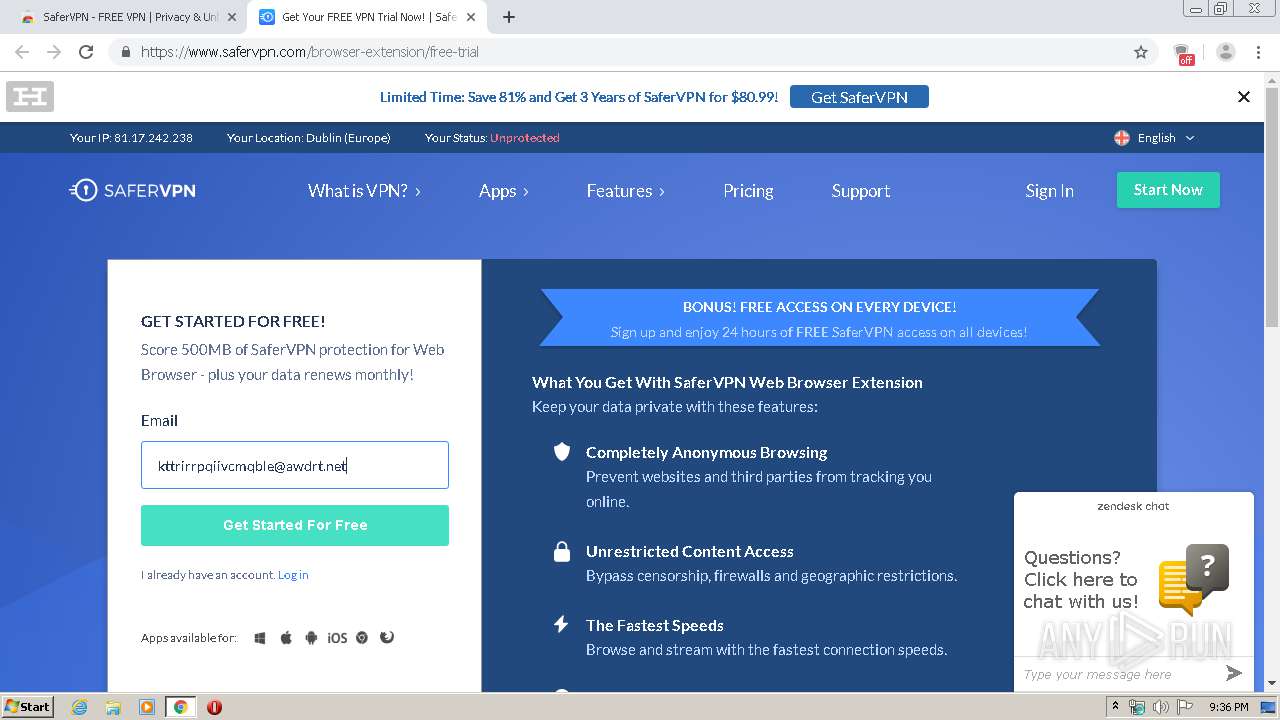Open the Chrome three-dot menu
This screenshot has width=1280, height=720.
point(1259,52)
